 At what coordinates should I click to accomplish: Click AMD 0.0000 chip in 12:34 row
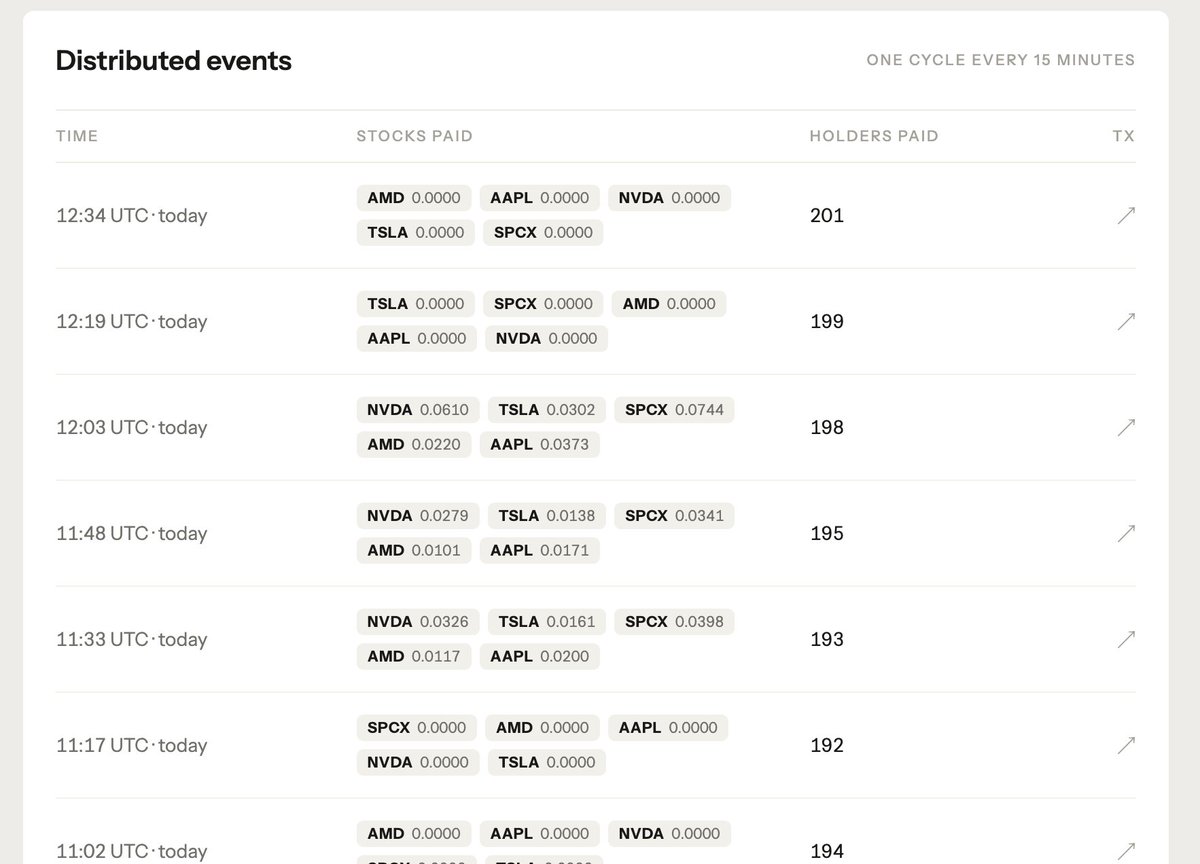pyautogui.click(x=414, y=198)
